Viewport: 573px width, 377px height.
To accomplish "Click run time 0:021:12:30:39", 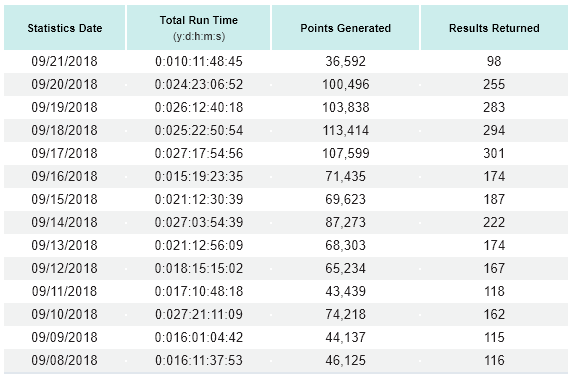I will [199, 199].
